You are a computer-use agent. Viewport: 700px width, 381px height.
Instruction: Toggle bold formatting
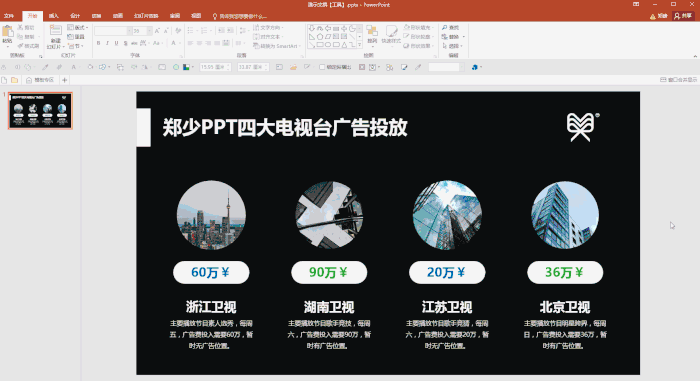coord(99,43)
